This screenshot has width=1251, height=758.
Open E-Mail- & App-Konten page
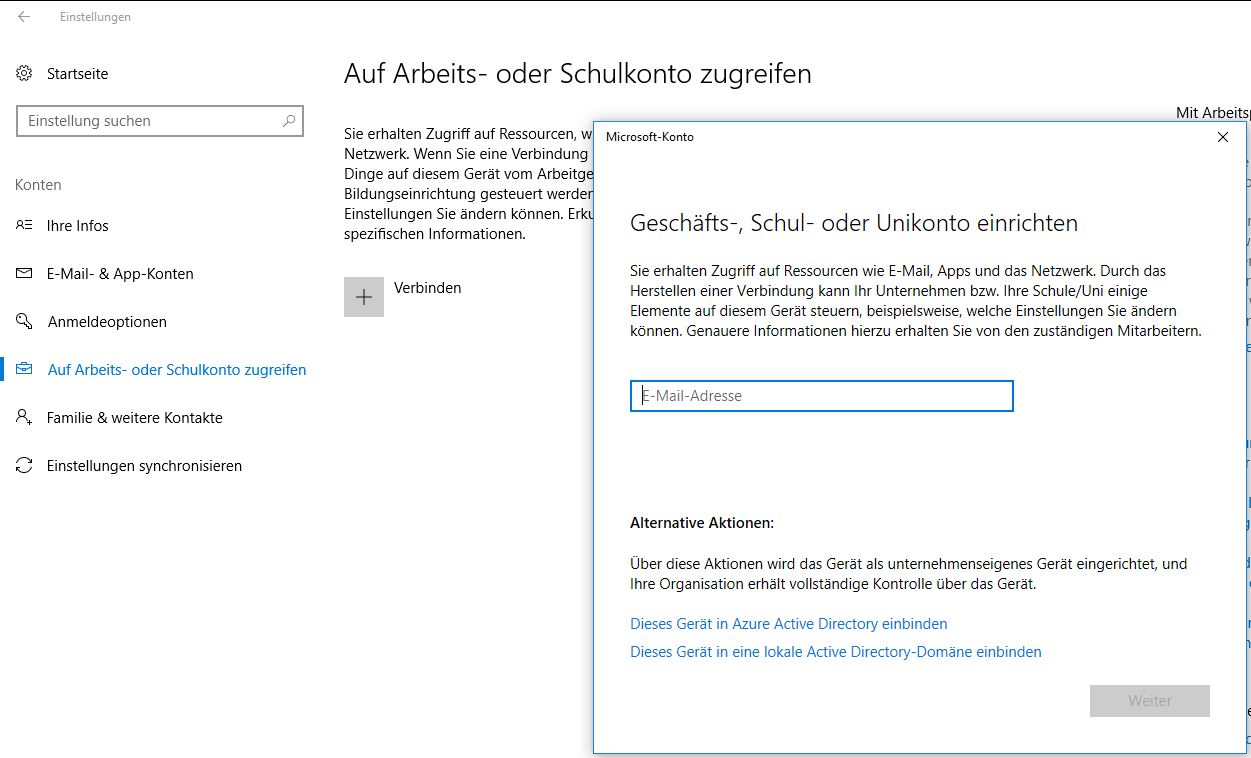pyautogui.click(x=120, y=273)
